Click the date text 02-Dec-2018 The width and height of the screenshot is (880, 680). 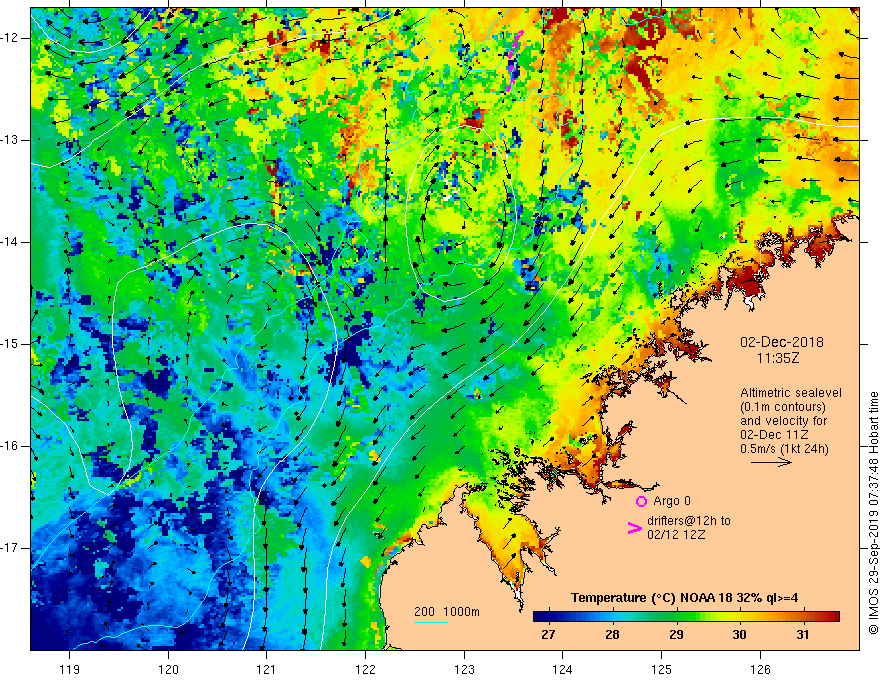(781, 342)
